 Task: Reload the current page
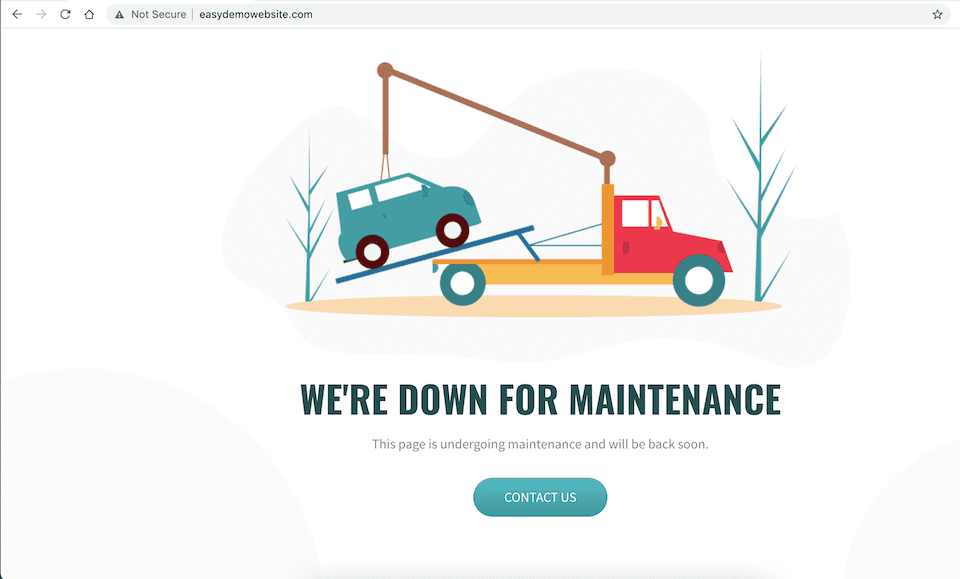coord(66,14)
